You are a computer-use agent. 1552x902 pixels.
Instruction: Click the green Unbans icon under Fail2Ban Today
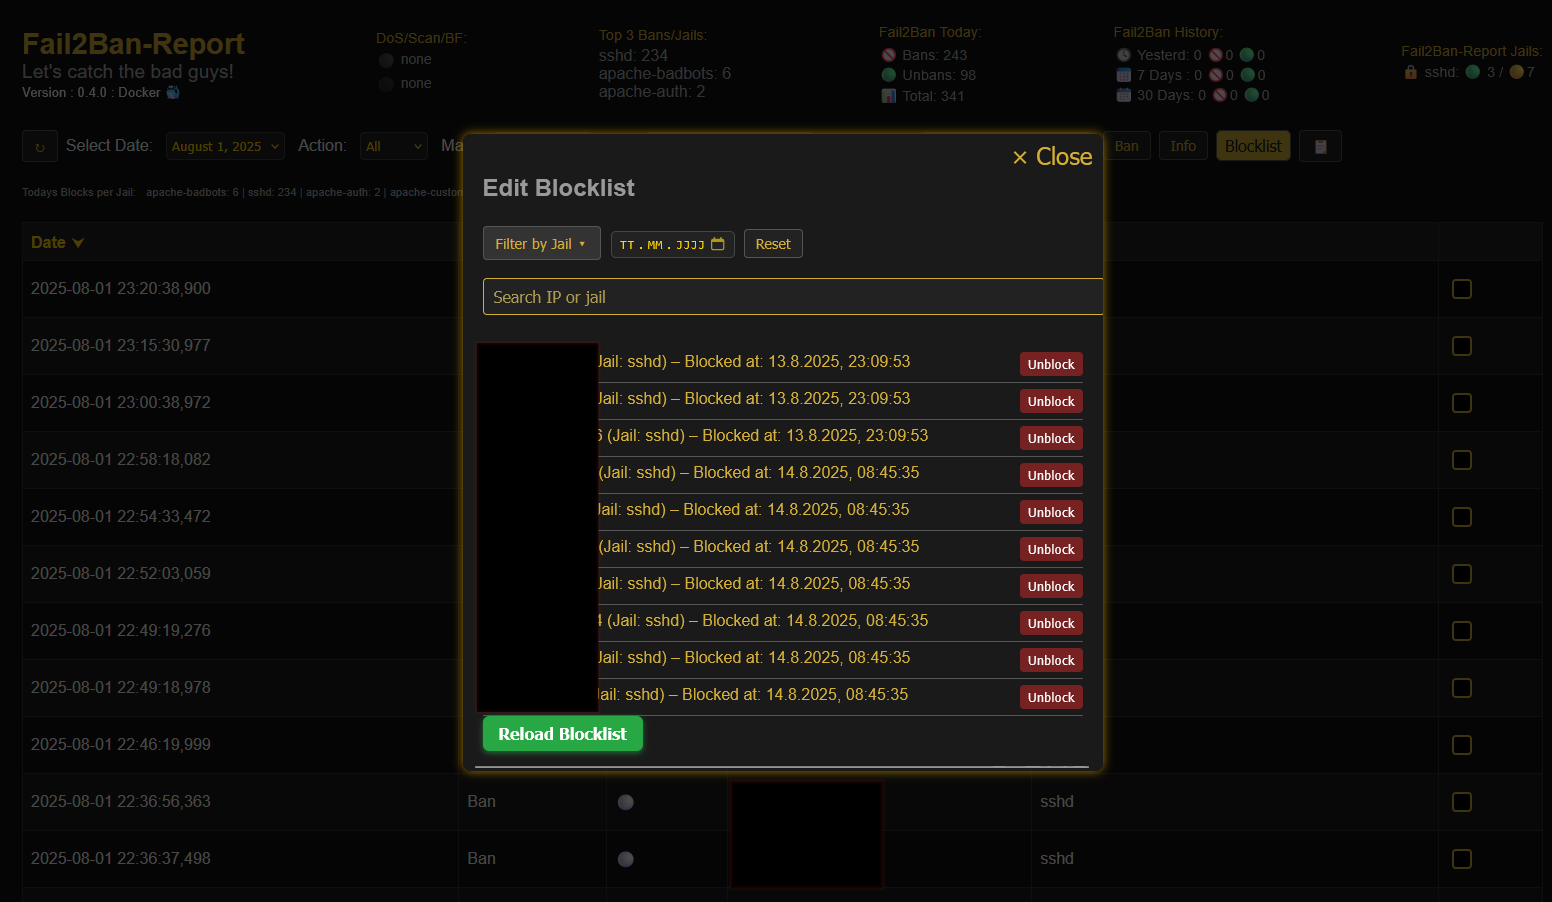[x=889, y=75]
